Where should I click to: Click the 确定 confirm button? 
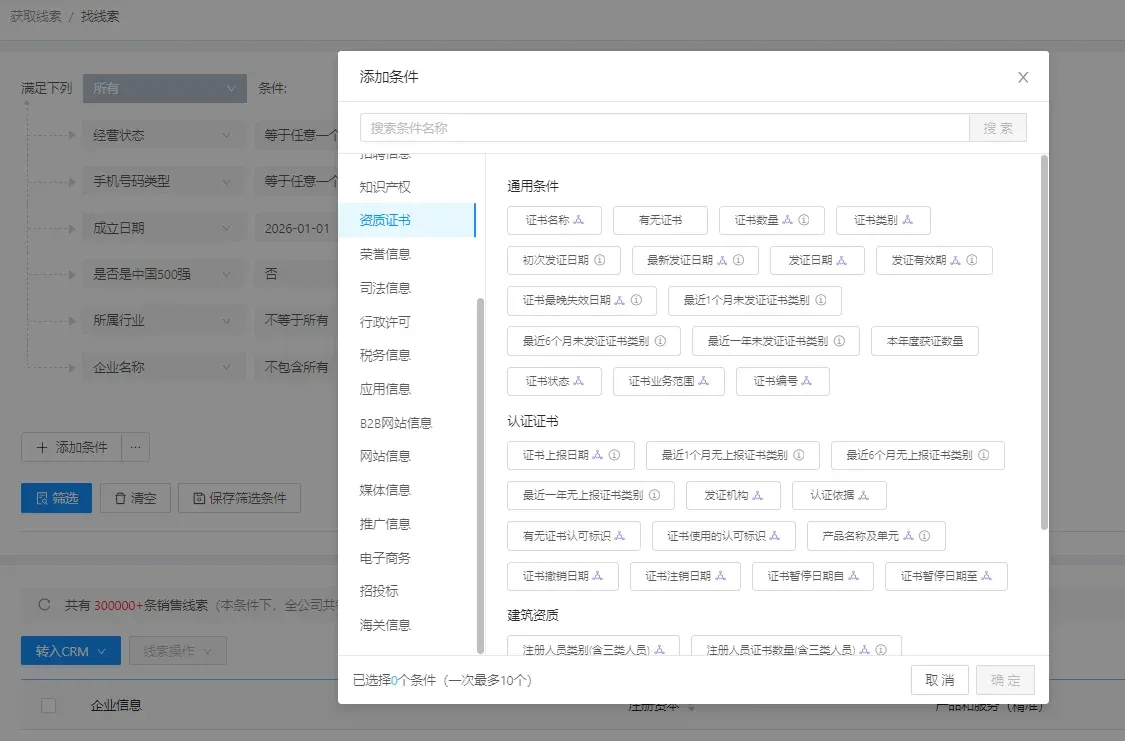tap(1004, 680)
